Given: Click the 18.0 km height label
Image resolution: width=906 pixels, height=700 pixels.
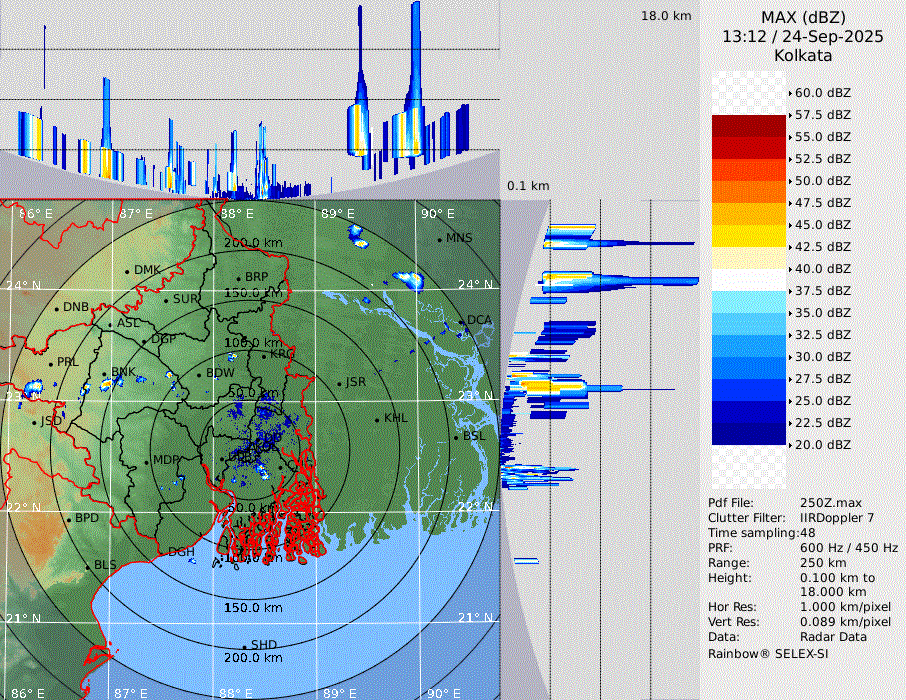Looking at the screenshot, I should (x=666, y=16).
